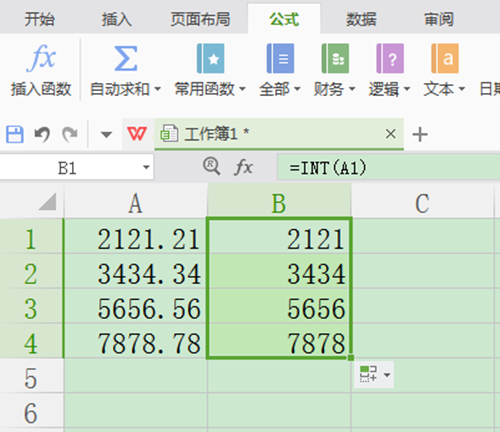Open the Name Box dropdown arrow

(x=146, y=167)
